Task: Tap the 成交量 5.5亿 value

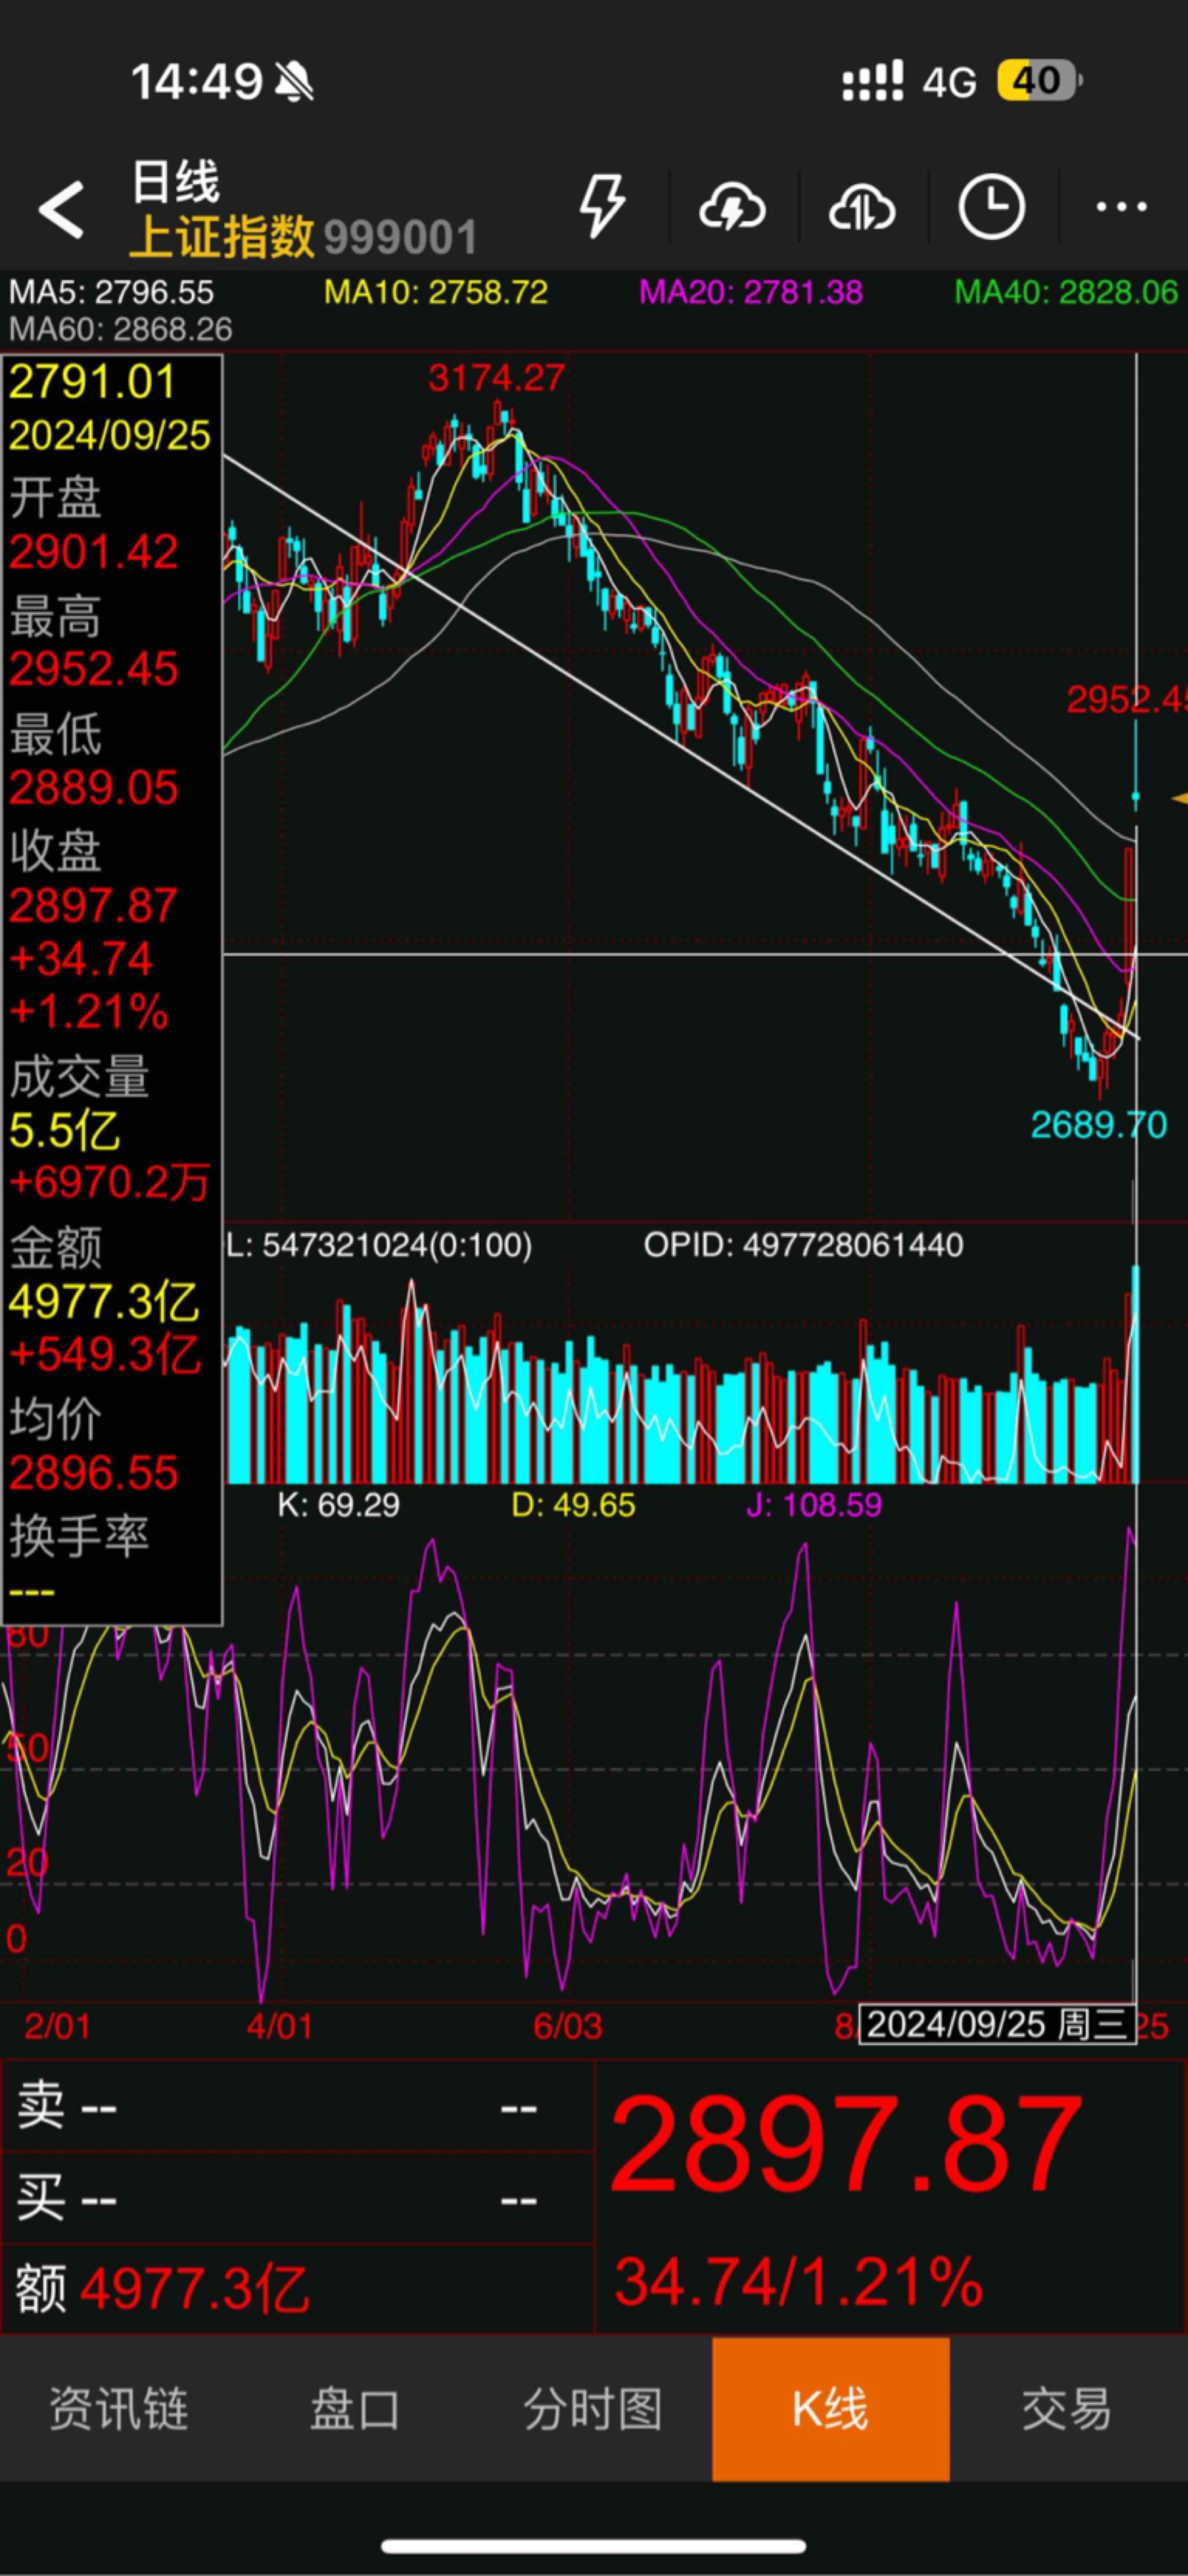Action: point(64,1132)
